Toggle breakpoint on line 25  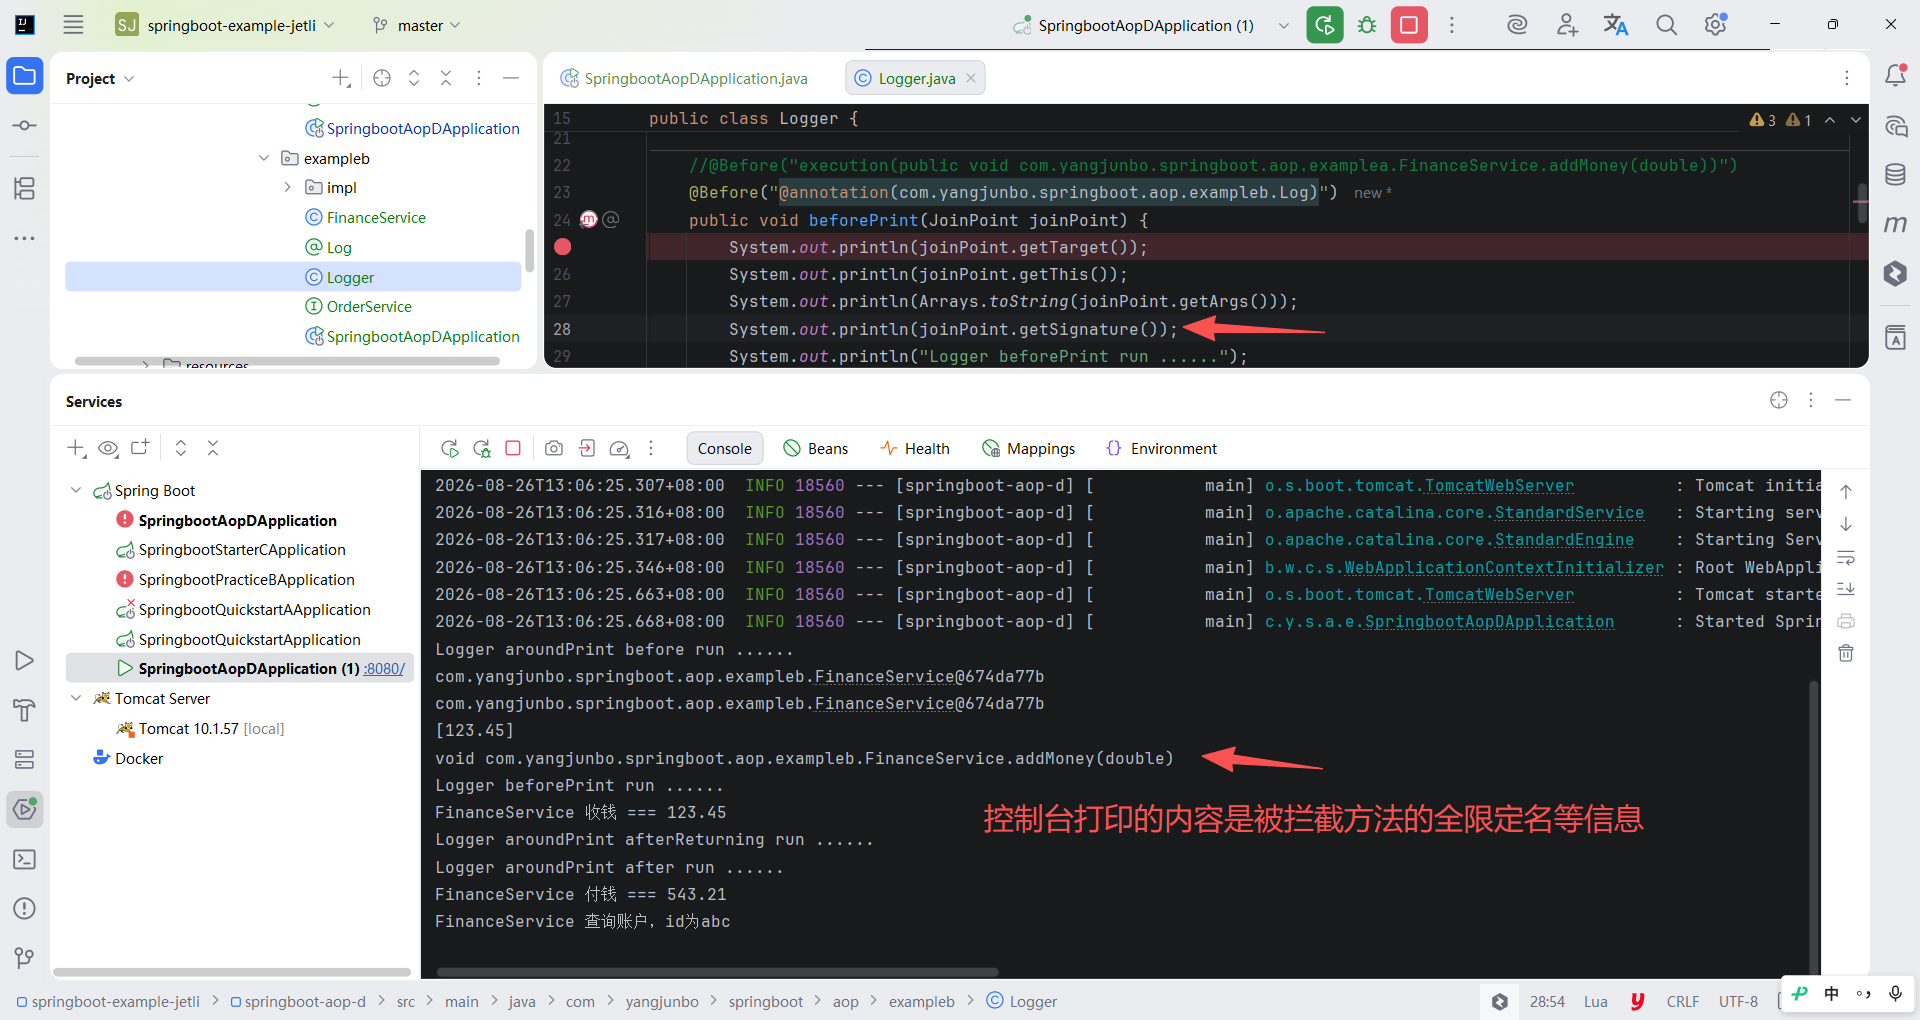[x=563, y=247]
